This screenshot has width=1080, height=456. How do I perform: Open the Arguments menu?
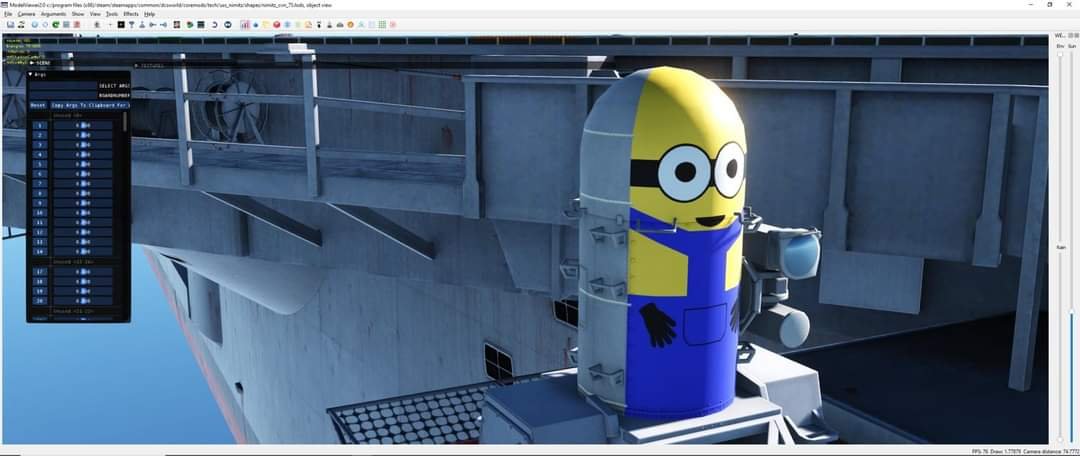tap(53, 14)
